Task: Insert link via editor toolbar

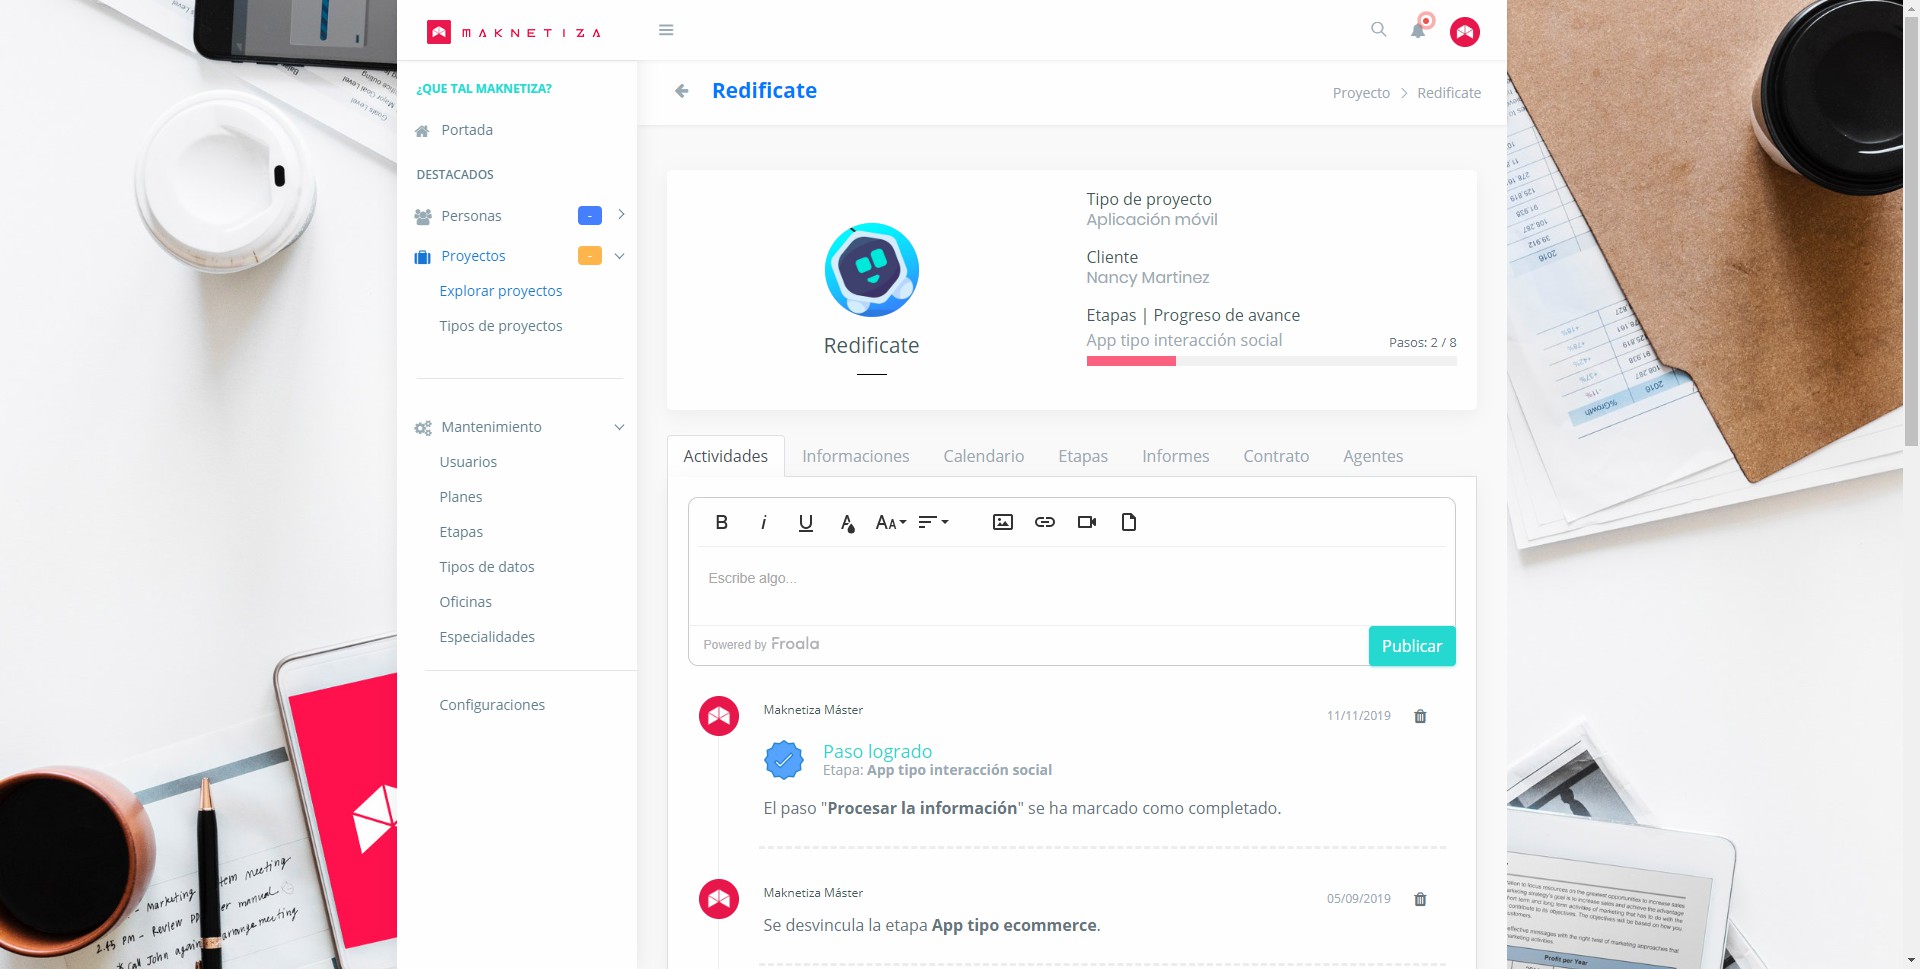Action: click(x=1045, y=522)
